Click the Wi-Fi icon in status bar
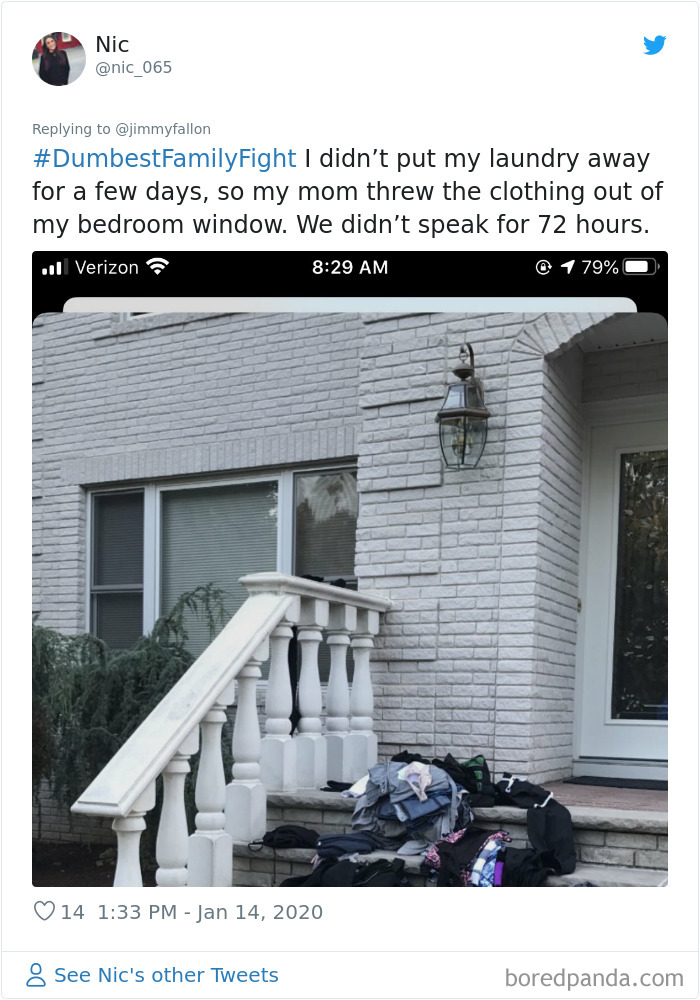The image size is (700, 1000). (x=157, y=267)
